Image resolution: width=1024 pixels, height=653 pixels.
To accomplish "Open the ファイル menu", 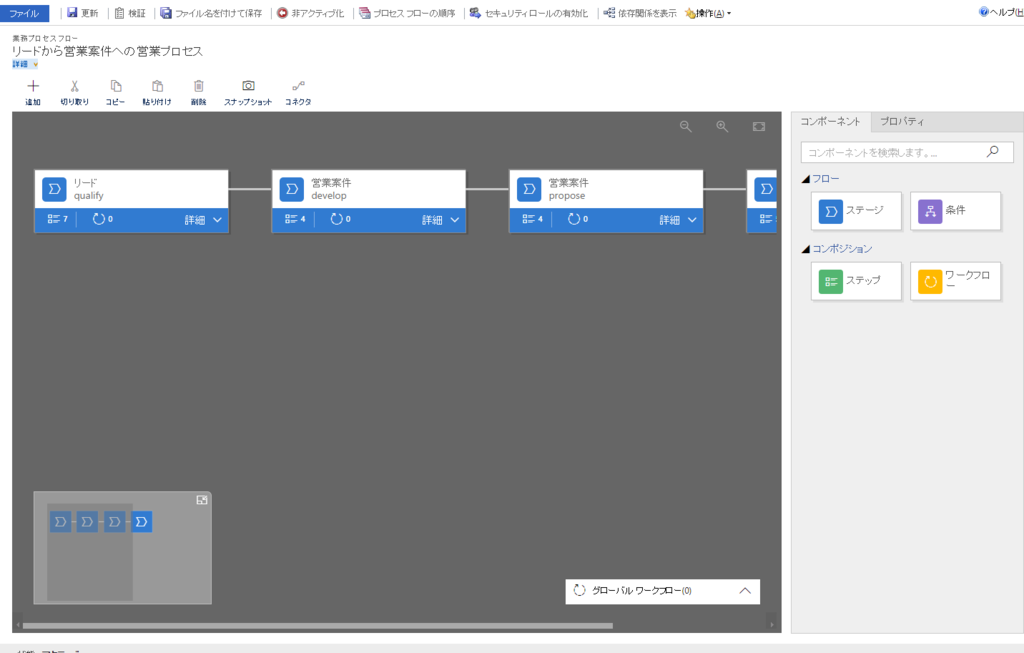I will (x=24, y=13).
